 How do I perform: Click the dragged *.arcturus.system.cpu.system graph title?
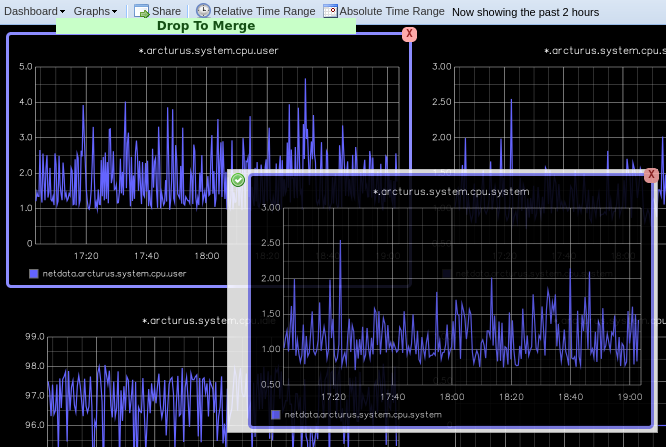(x=451, y=192)
